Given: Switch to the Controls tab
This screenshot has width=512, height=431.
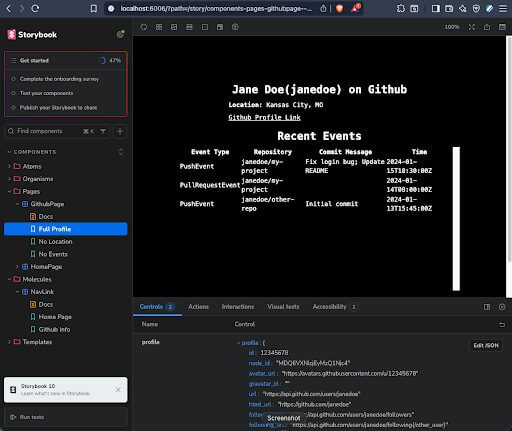Looking at the screenshot, I should tap(157, 307).
